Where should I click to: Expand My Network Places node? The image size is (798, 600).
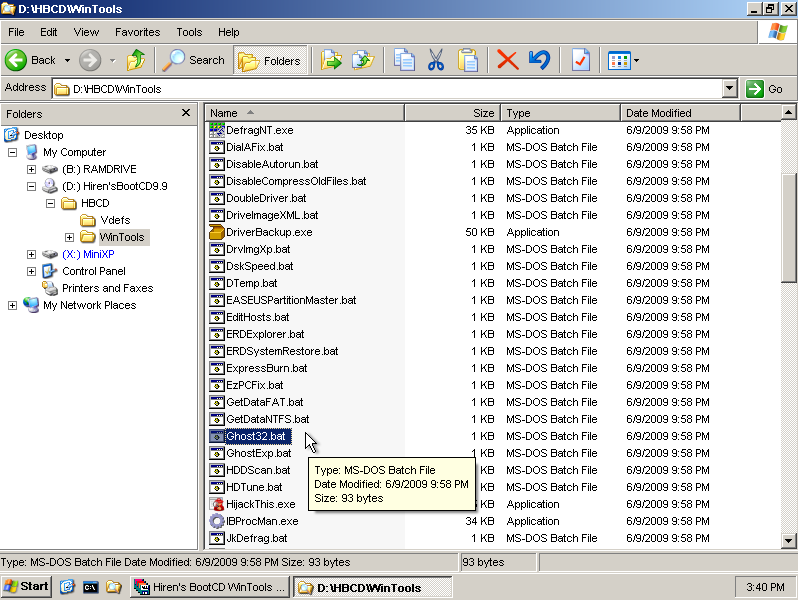click(x=12, y=305)
